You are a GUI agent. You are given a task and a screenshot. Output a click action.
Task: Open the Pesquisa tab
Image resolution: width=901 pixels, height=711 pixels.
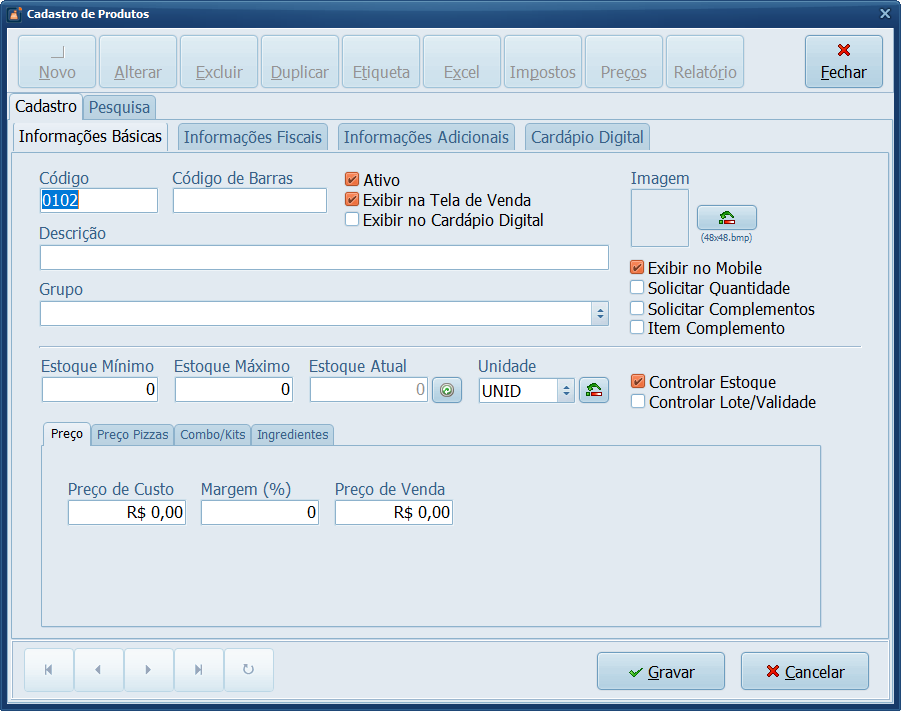click(119, 106)
